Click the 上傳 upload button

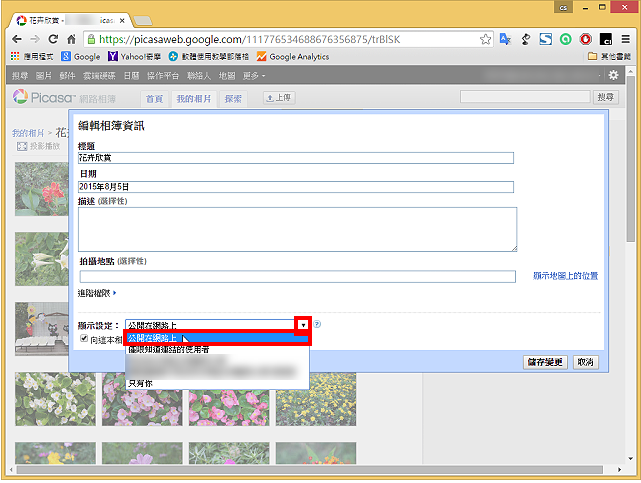pyautogui.click(x=279, y=98)
